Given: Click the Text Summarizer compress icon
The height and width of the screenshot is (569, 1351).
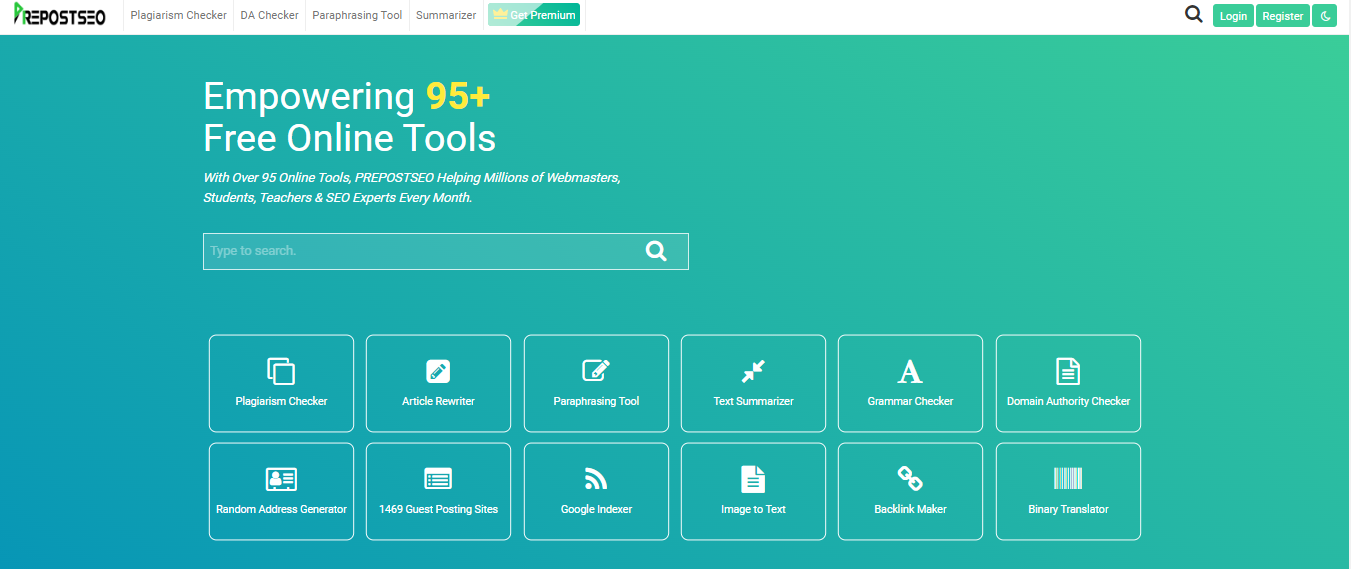Looking at the screenshot, I should (x=753, y=371).
